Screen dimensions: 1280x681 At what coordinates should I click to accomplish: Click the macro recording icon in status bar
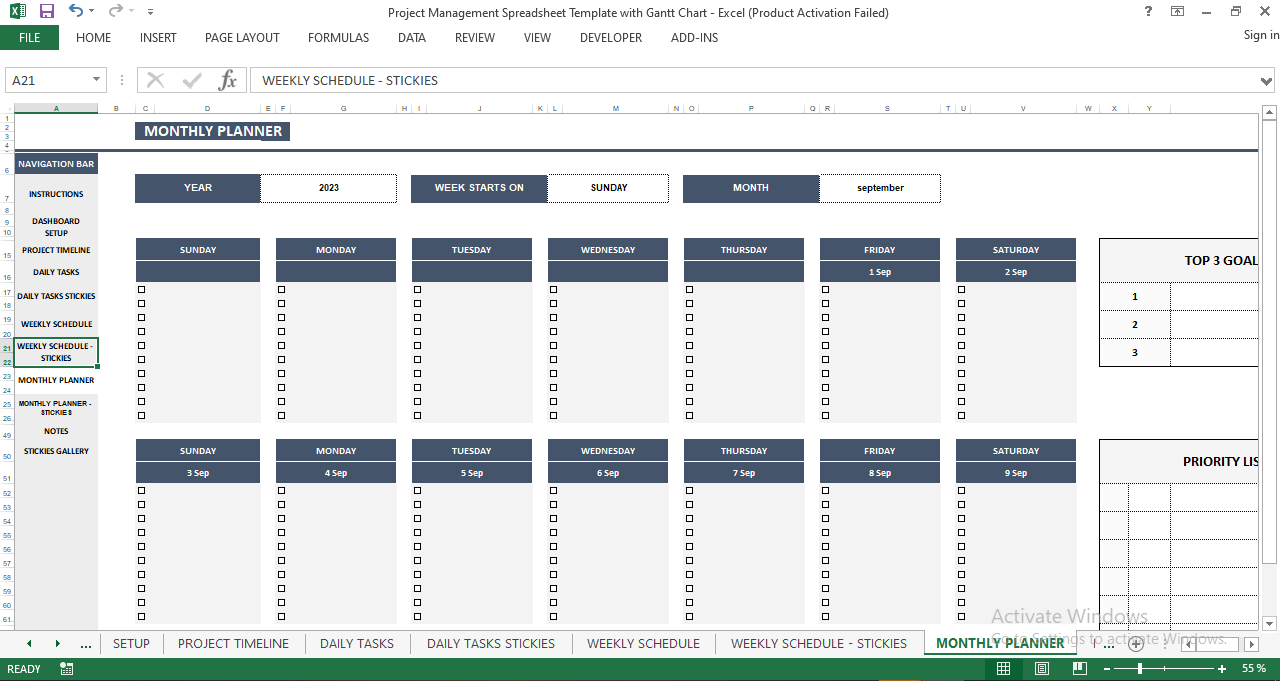coord(66,667)
